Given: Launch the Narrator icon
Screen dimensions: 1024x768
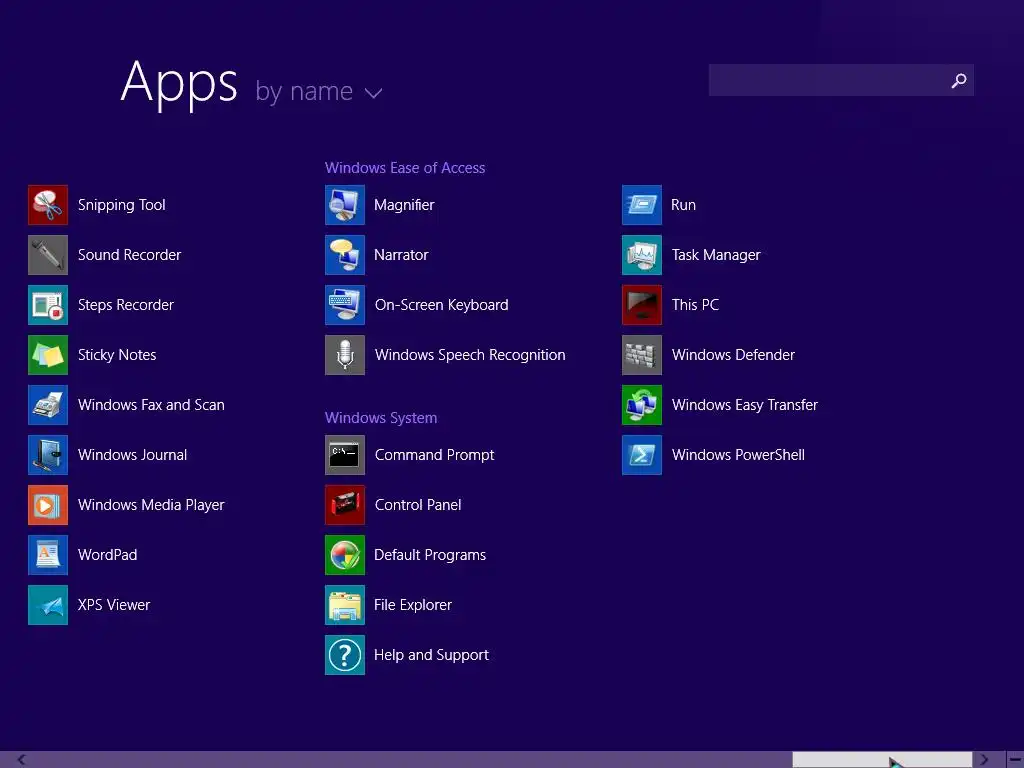Looking at the screenshot, I should (x=345, y=255).
